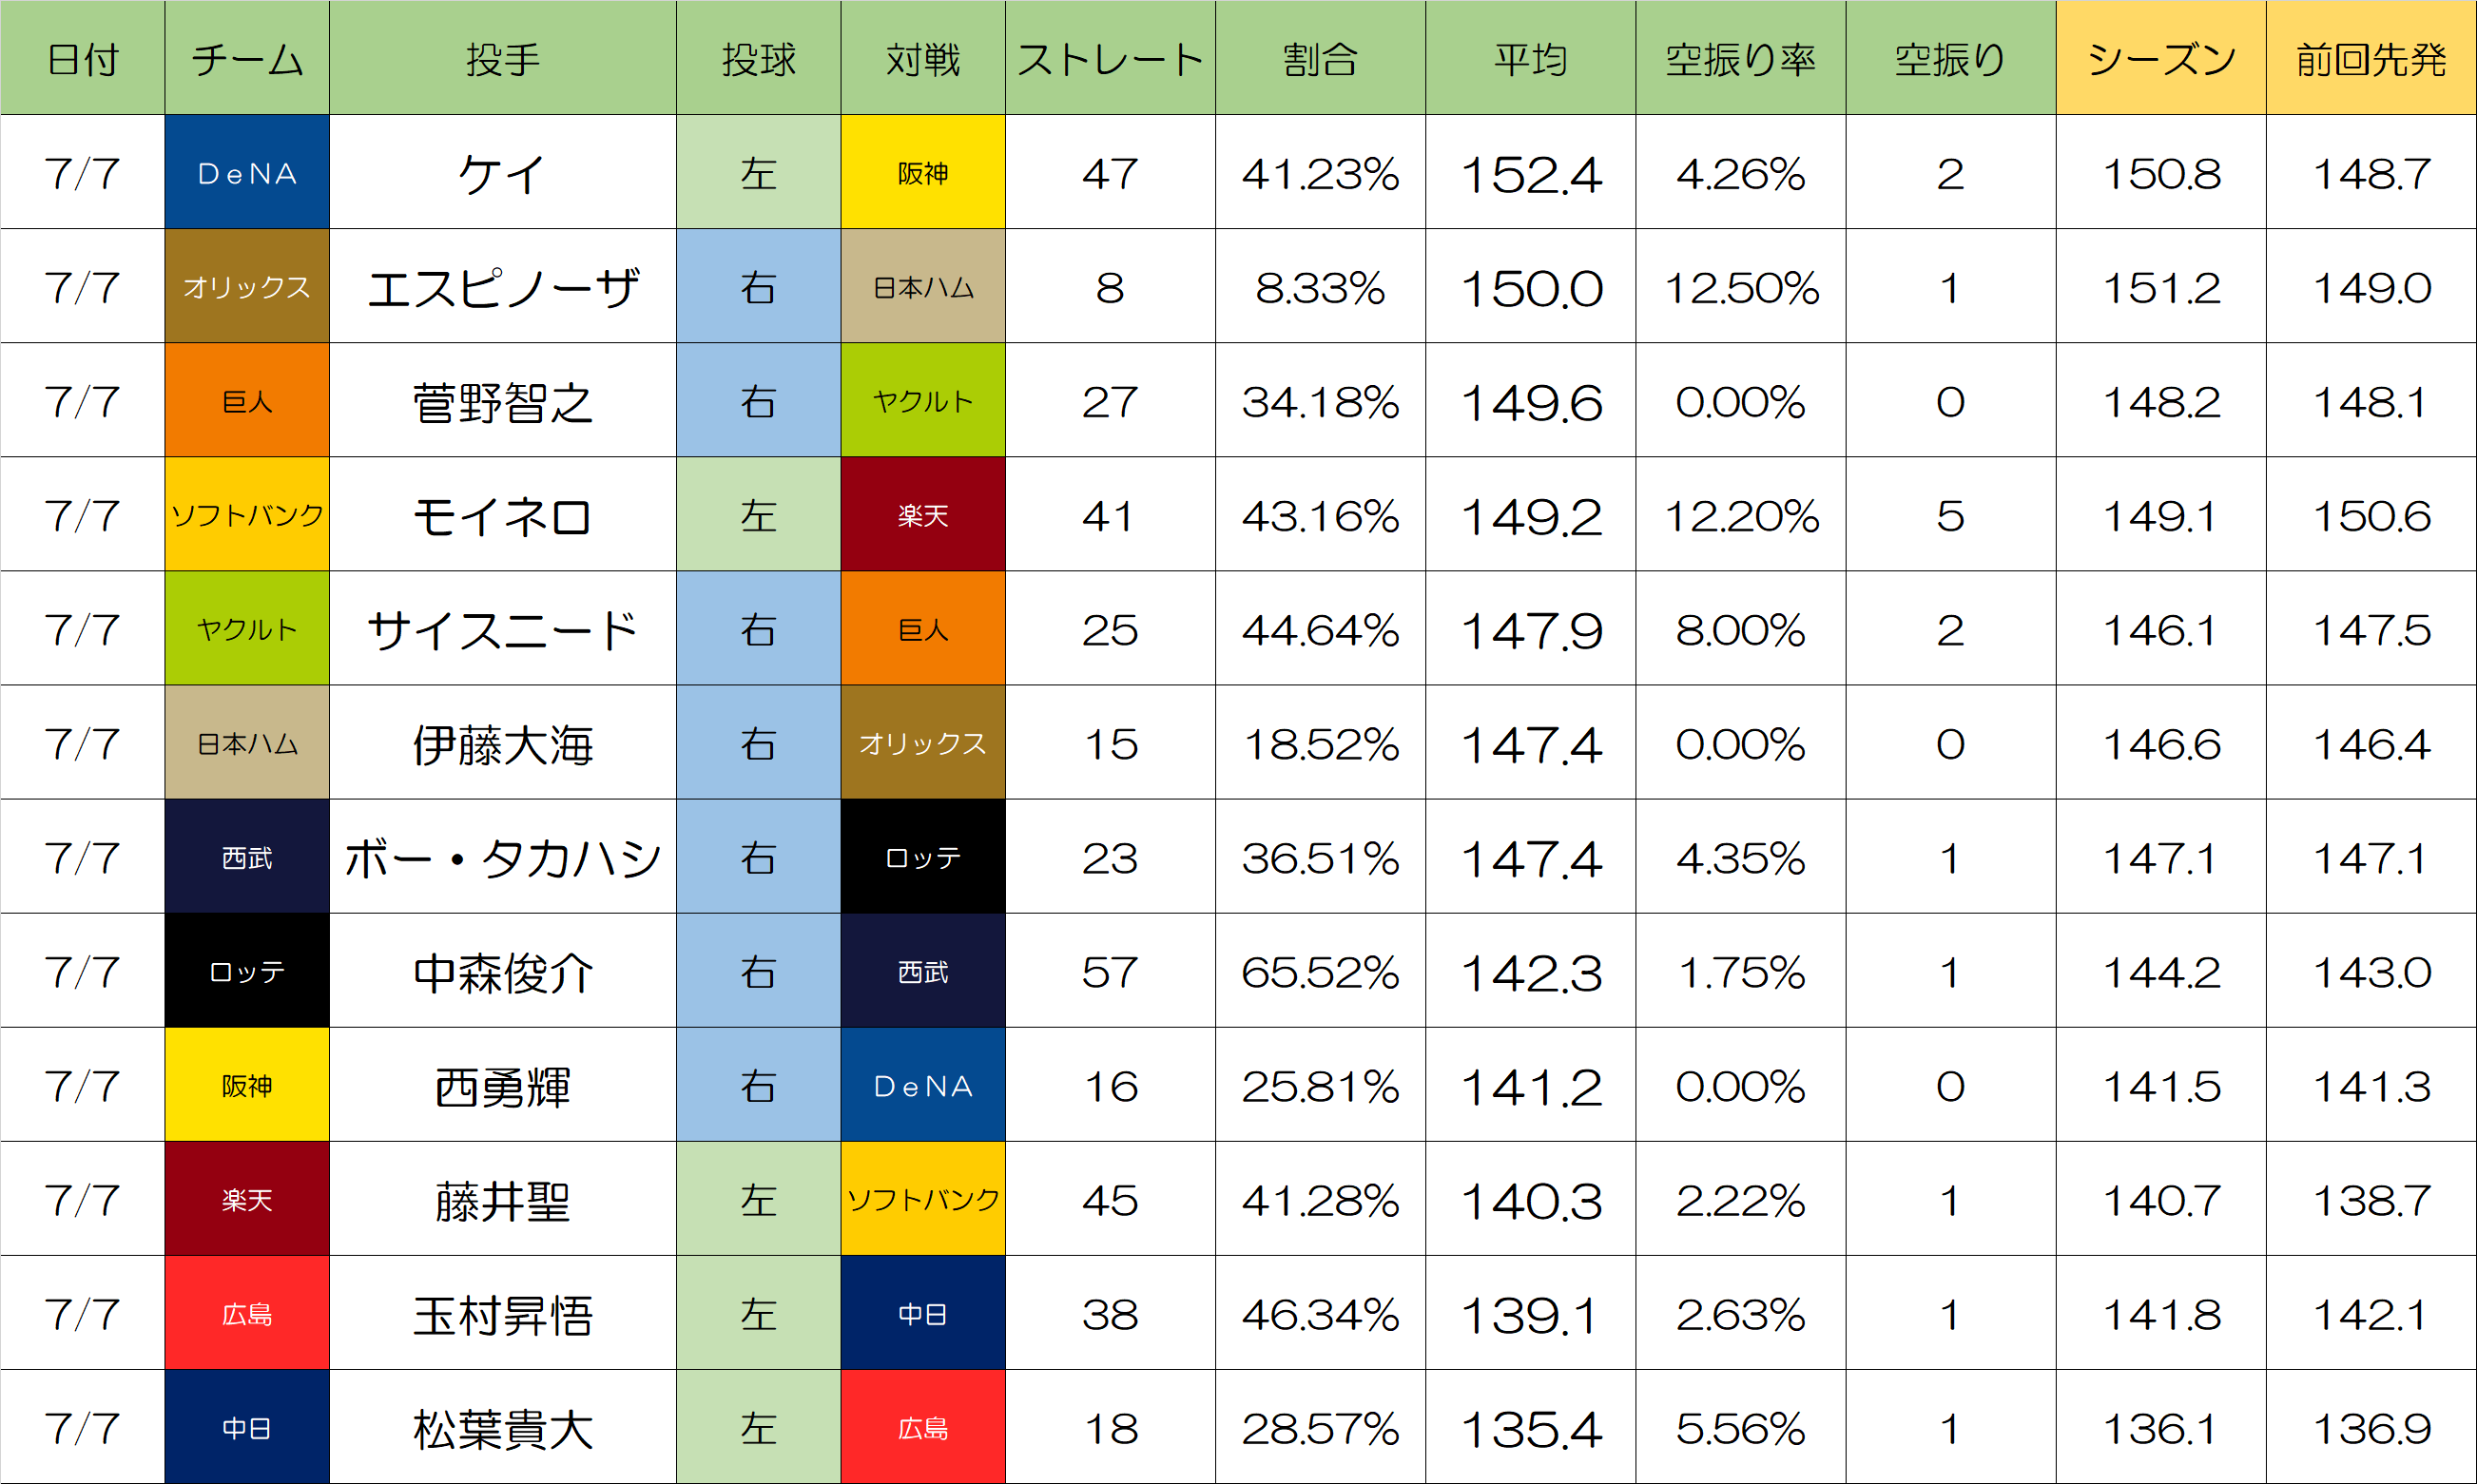This screenshot has height=1484, width=2477.
Task: Select the エスピノーザ pitcher cell
Action: tap(502, 287)
